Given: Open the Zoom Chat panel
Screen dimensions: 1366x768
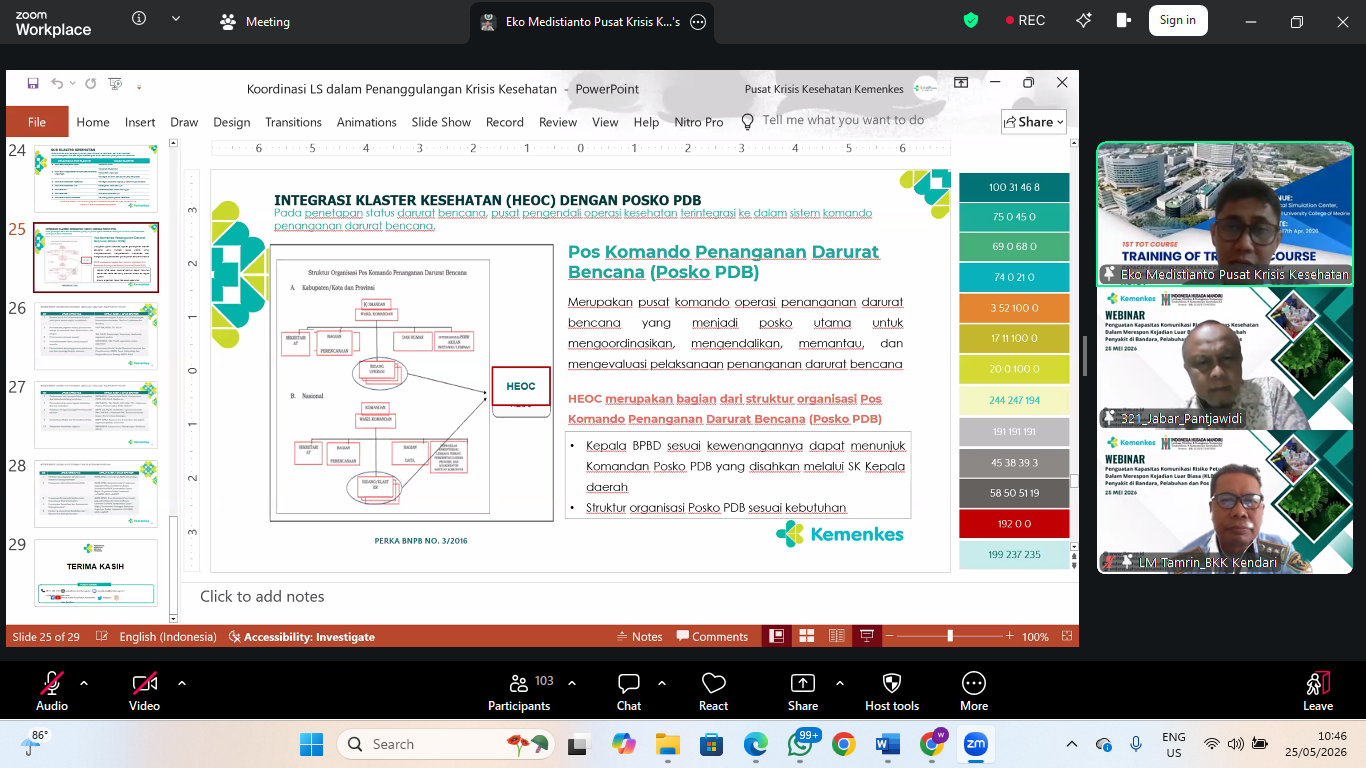Looking at the screenshot, I should coord(629,692).
